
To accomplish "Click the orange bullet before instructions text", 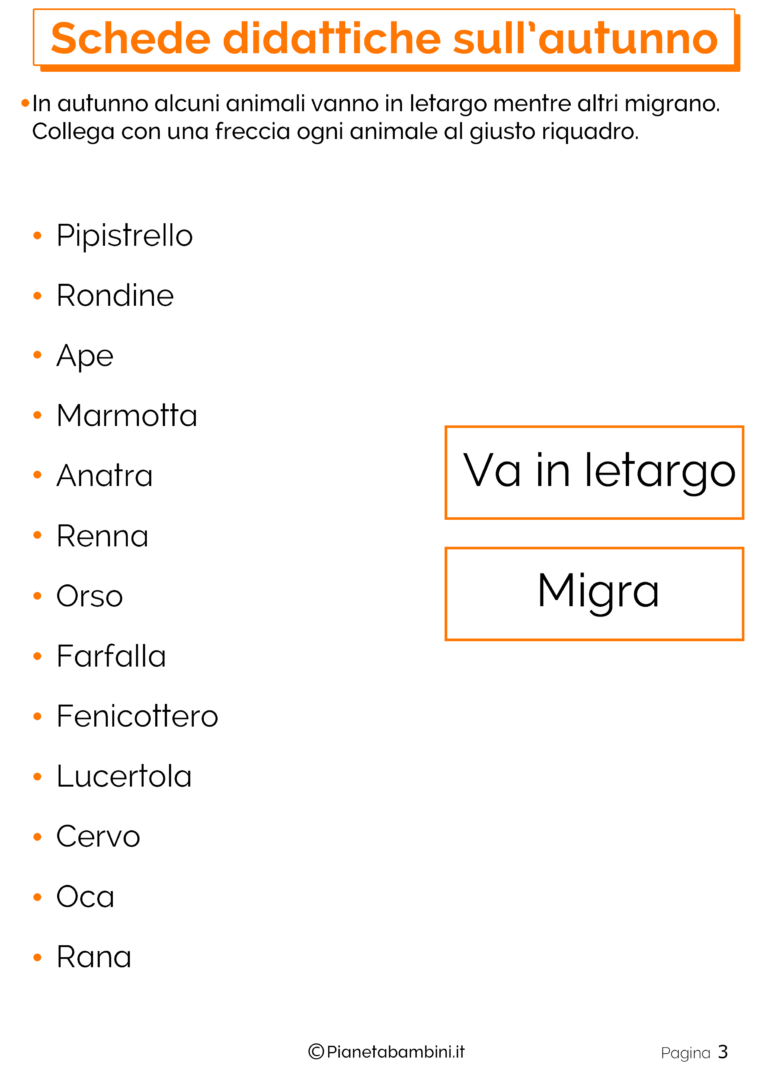I will (24, 103).
